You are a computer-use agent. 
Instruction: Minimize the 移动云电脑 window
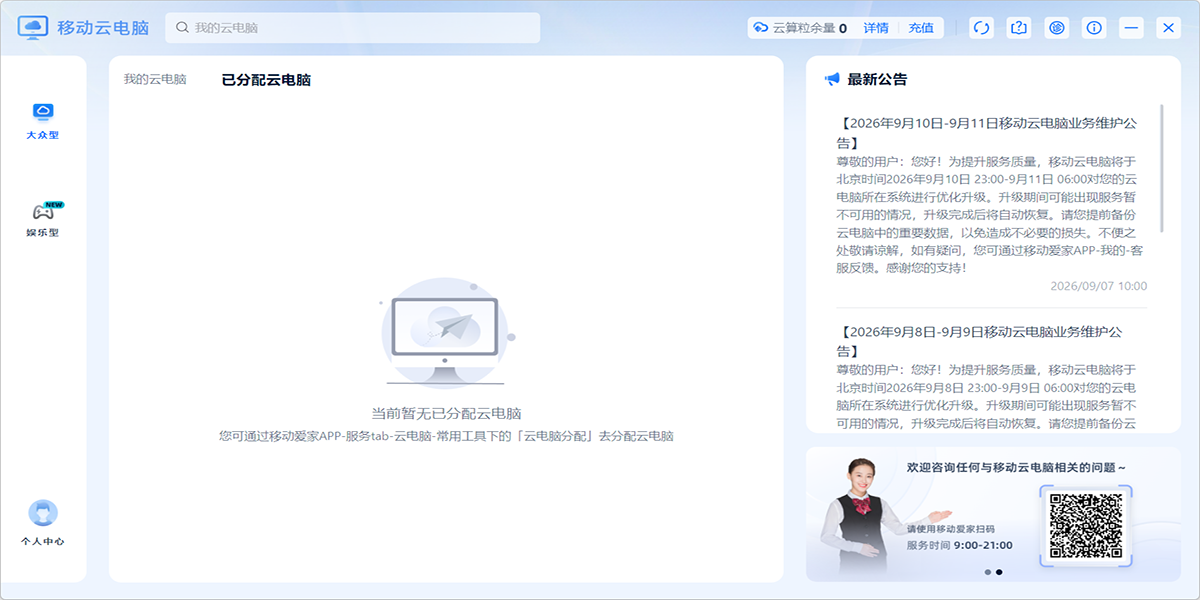pos(1132,28)
